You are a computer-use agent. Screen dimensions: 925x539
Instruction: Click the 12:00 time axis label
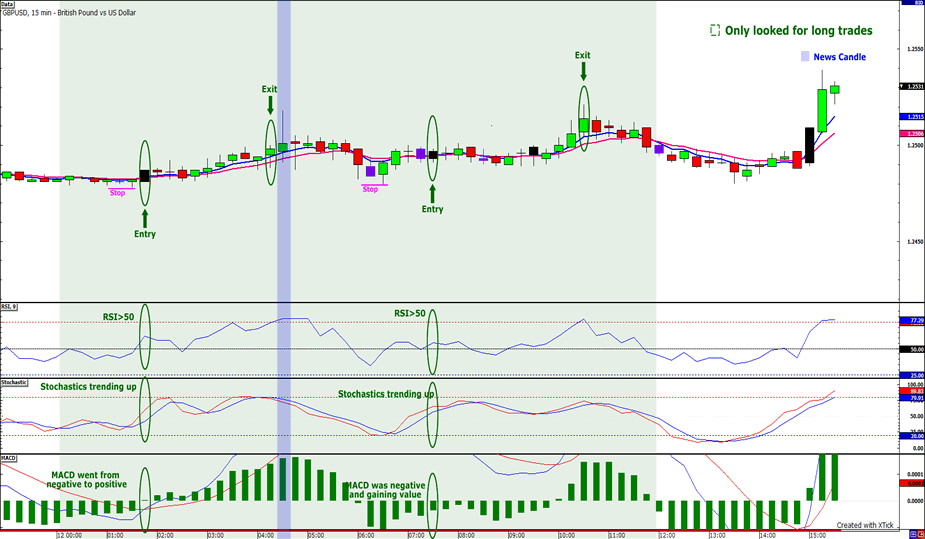tap(667, 535)
